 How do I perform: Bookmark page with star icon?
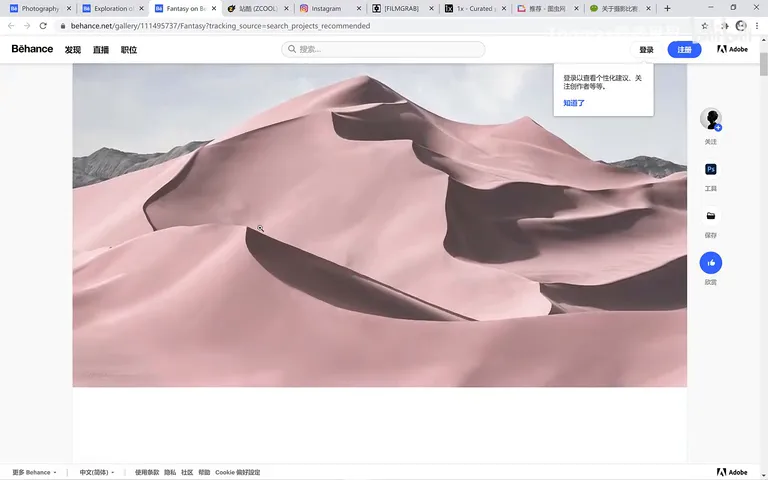click(704, 26)
